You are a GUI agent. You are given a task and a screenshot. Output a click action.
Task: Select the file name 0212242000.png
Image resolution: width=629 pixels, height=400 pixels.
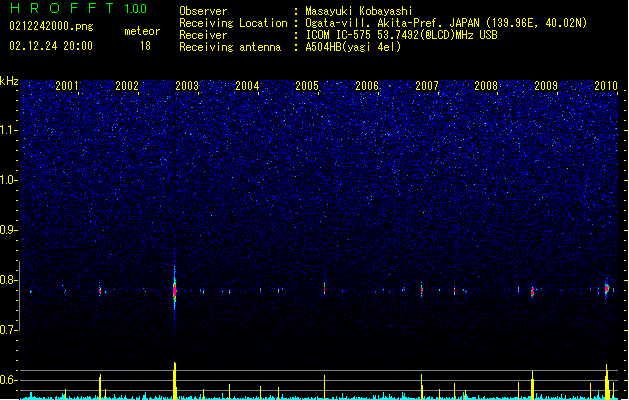51,26
